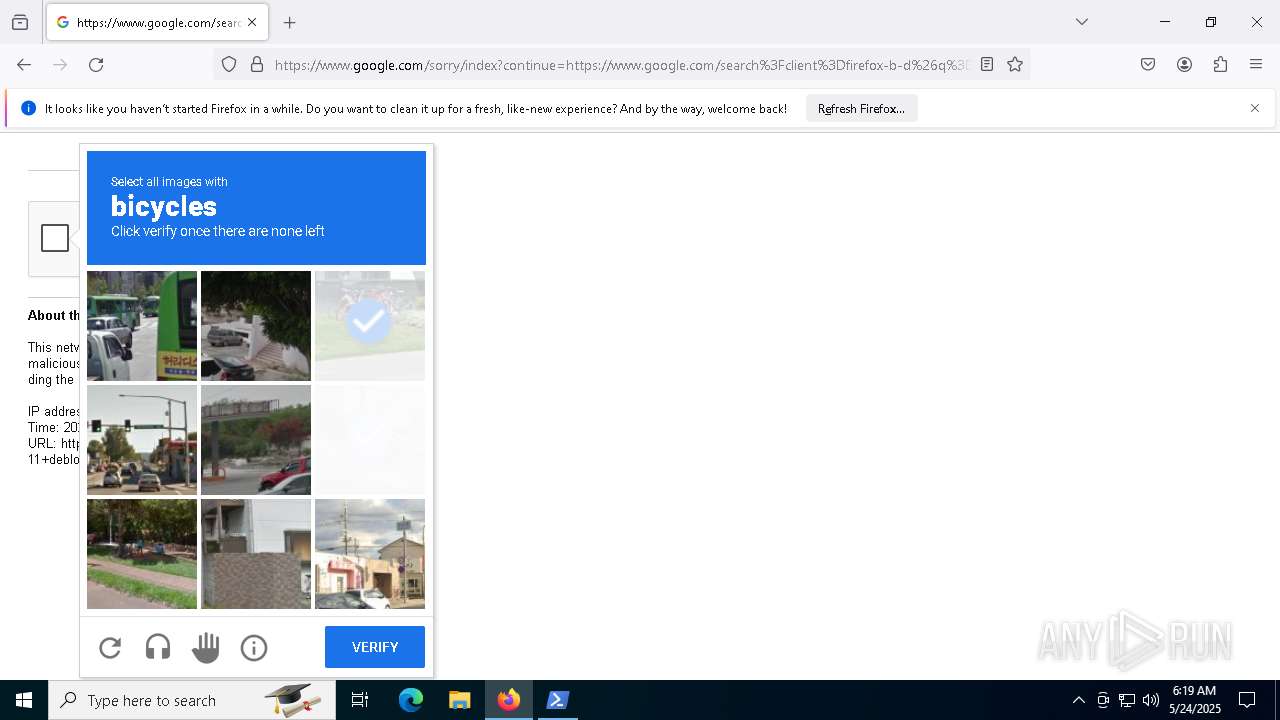Select the green bus image tile
This screenshot has width=1280, height=720.
click(x=142, y=326)
